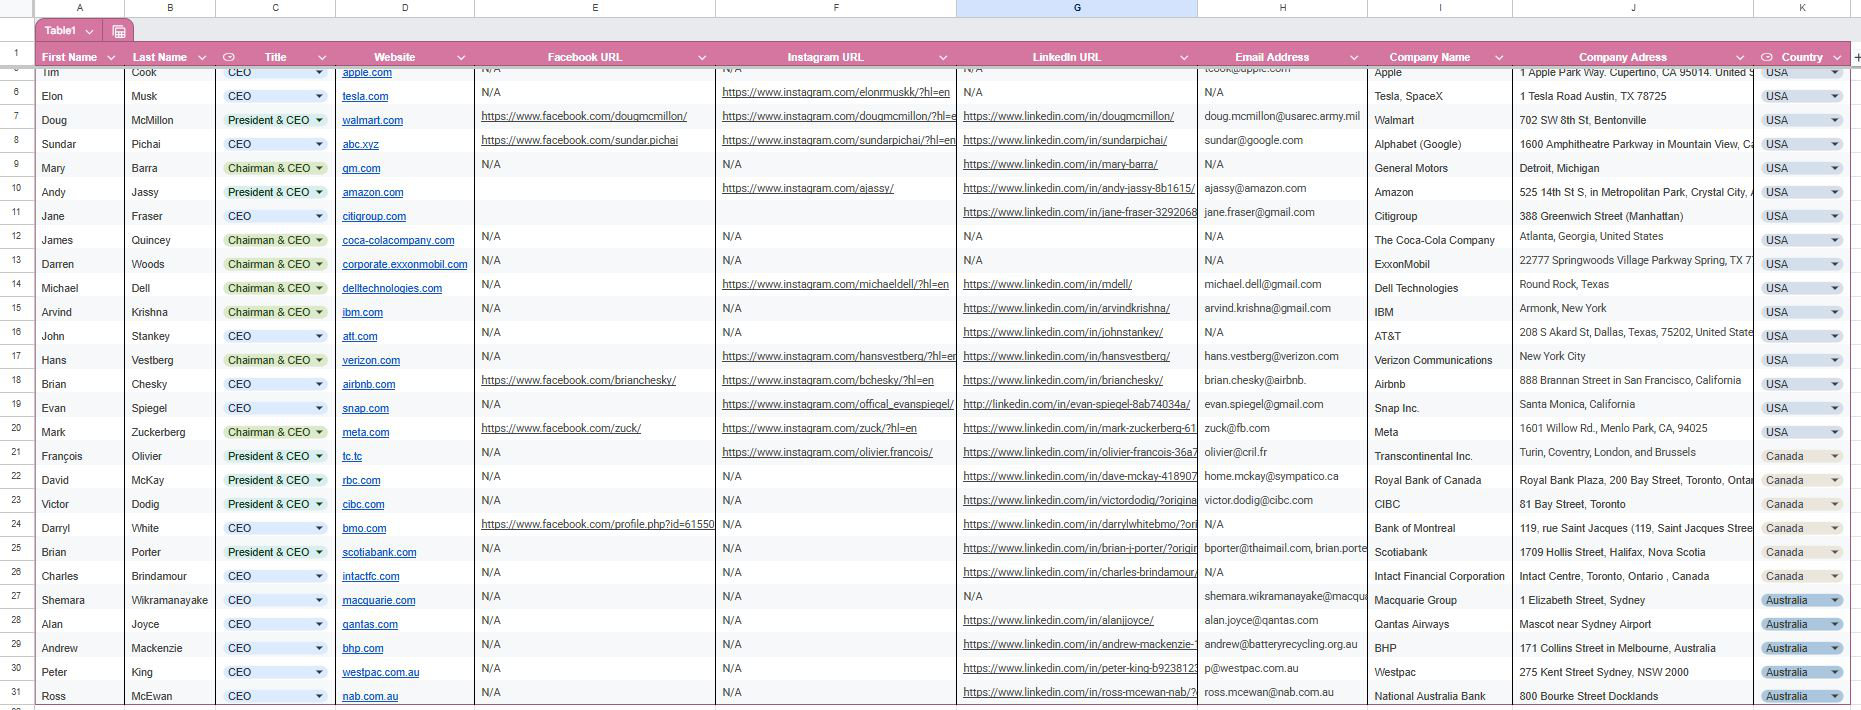Viewport: 1861px width, 710px height.
Task: Open Doug McMillon's Facebook URL
Action: [x=584, y=116]
